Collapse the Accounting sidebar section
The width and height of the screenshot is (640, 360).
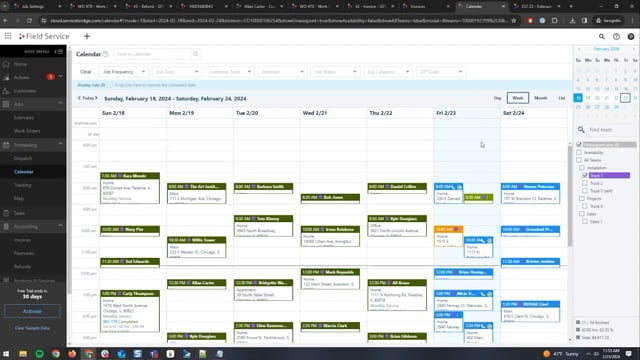pos(60,226)
